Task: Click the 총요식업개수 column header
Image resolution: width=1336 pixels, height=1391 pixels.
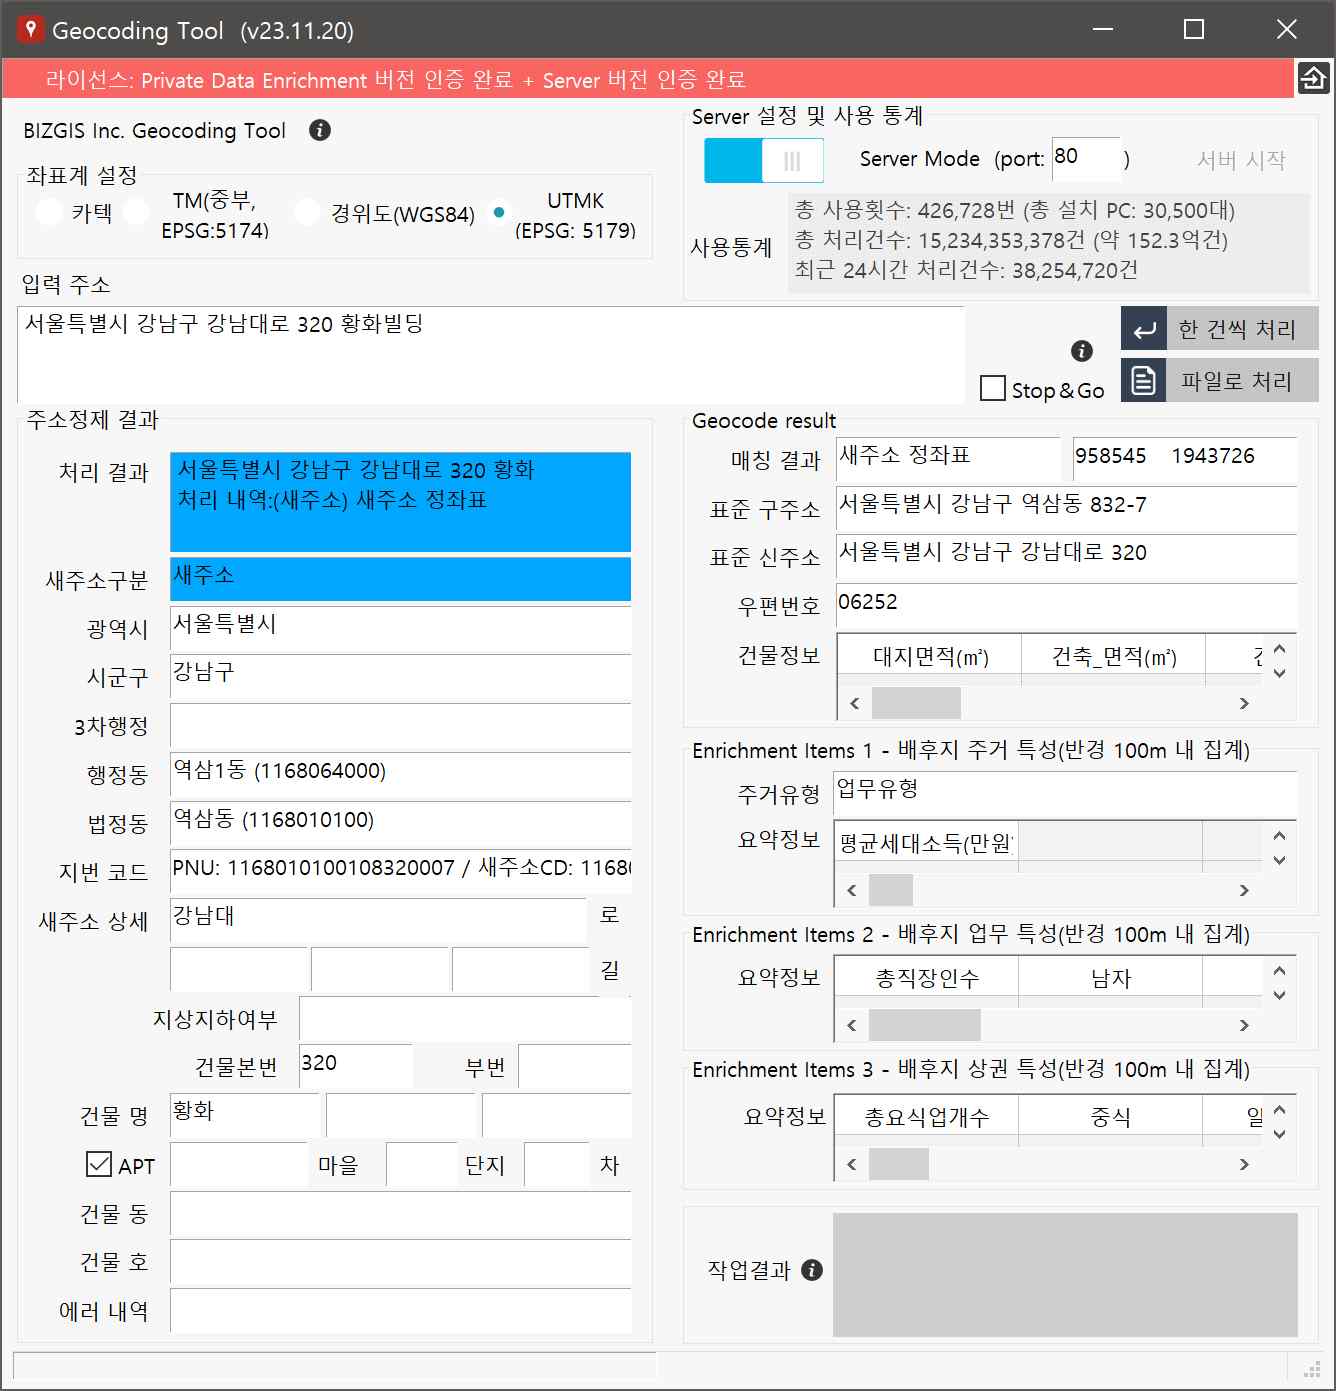Action: point(927,1117)
